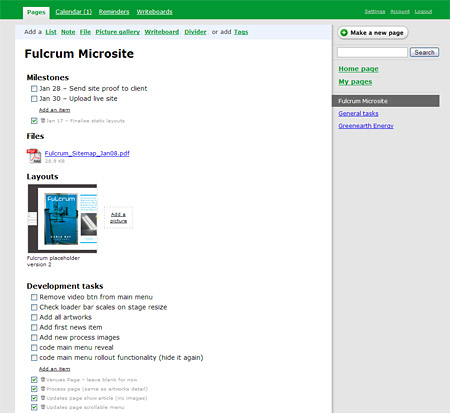This screenshot has height=413, width=450.
Task: Uncheck the Jan 17 Finalise static layouts item
Action: [x=34, y=121]
